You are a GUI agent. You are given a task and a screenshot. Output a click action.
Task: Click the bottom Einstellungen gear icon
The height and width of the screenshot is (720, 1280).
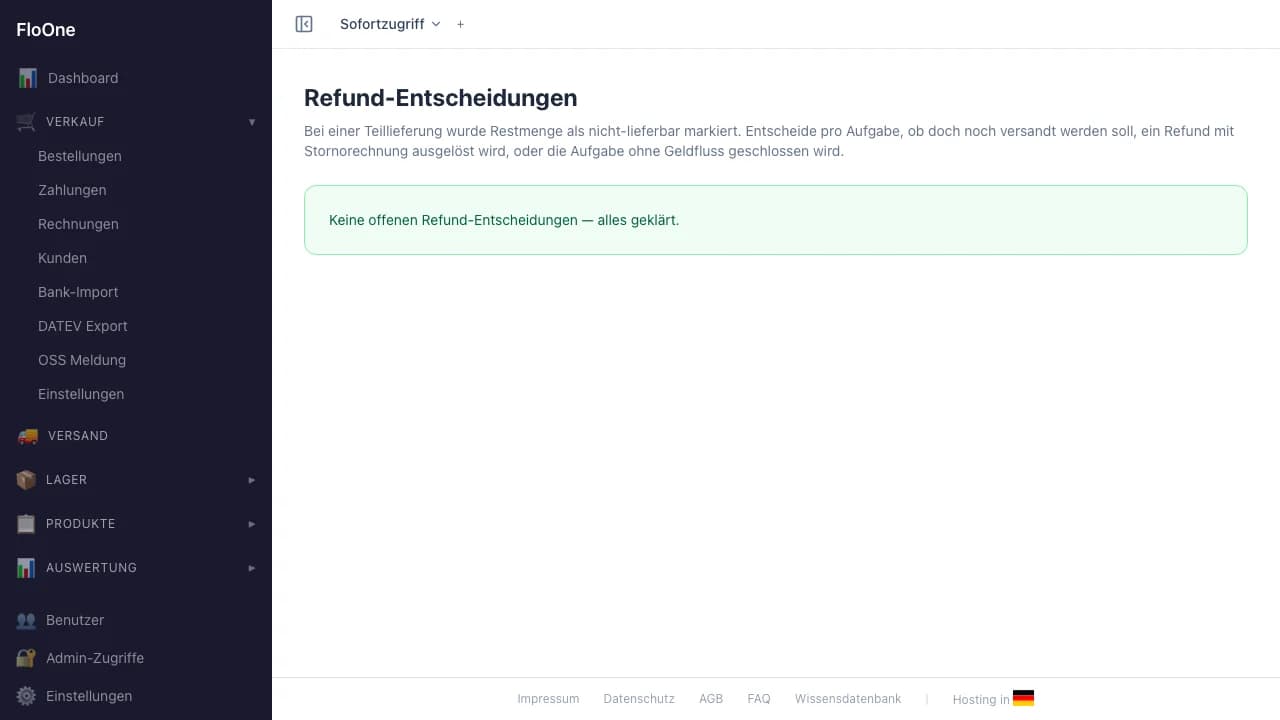pos(26,696)
